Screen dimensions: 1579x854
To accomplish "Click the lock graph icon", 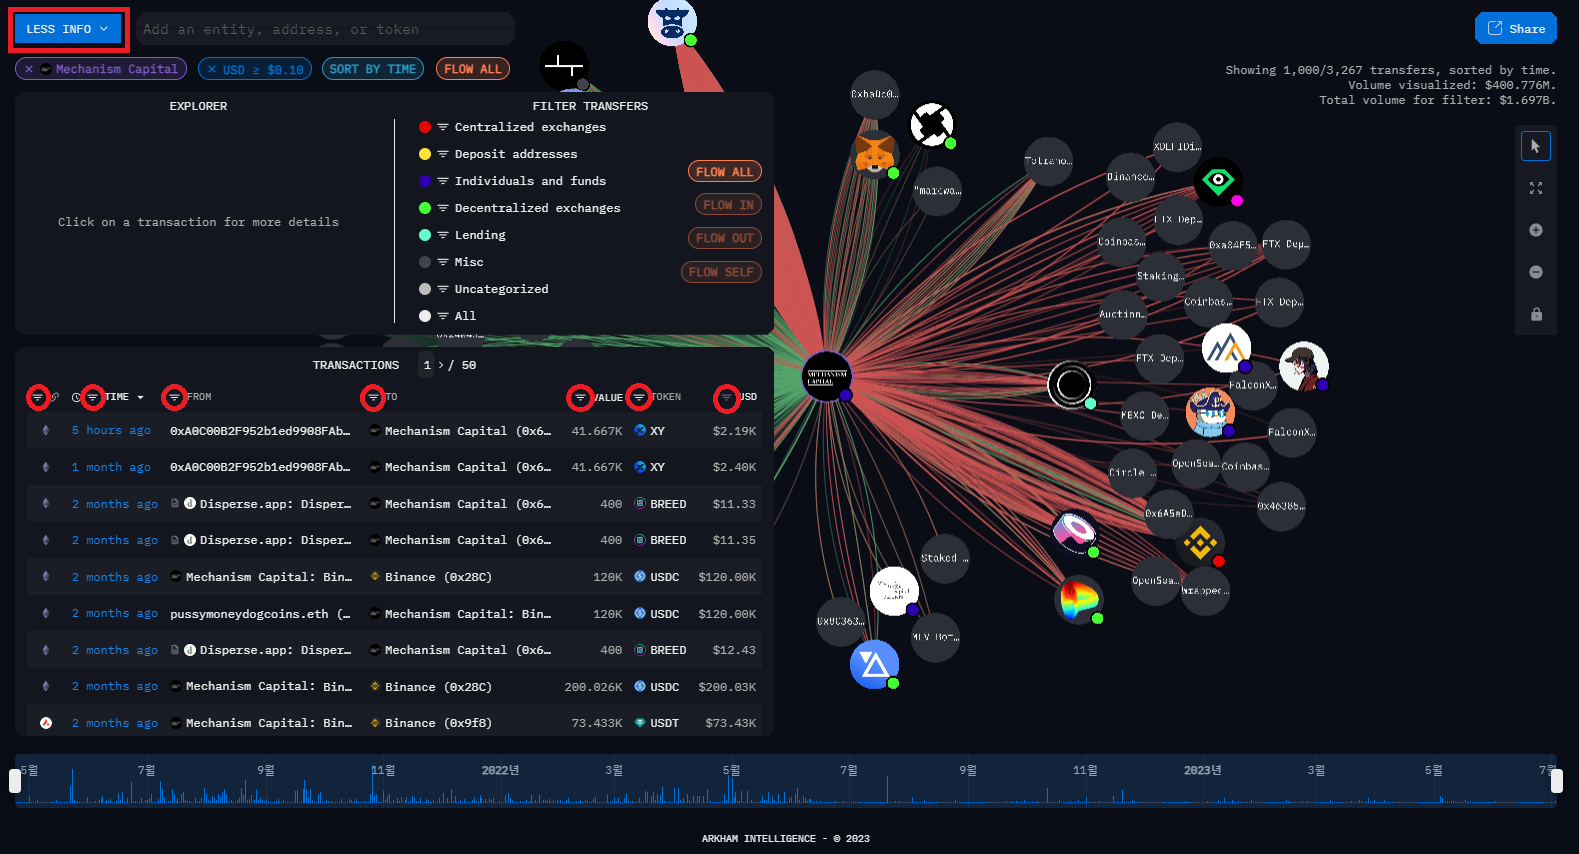I will pos(1535,314).
